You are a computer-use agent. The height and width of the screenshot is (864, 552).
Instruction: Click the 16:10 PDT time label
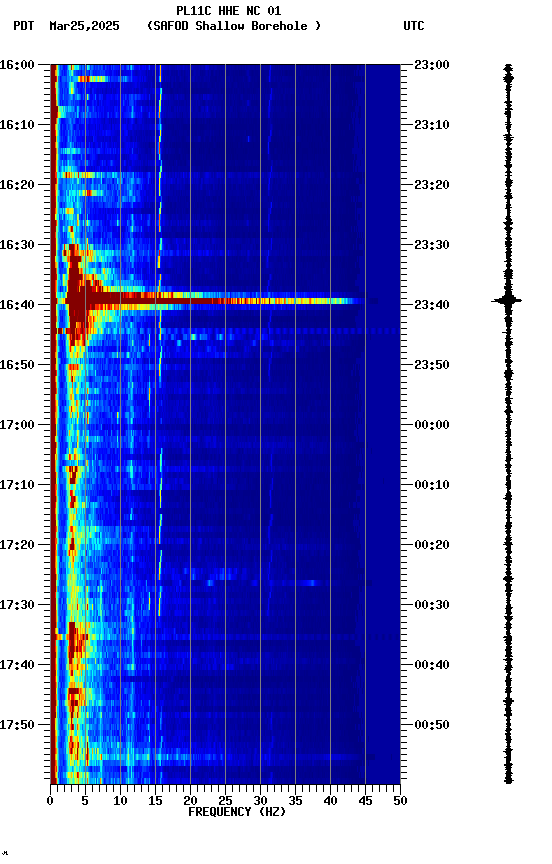(x=17, y=125)
